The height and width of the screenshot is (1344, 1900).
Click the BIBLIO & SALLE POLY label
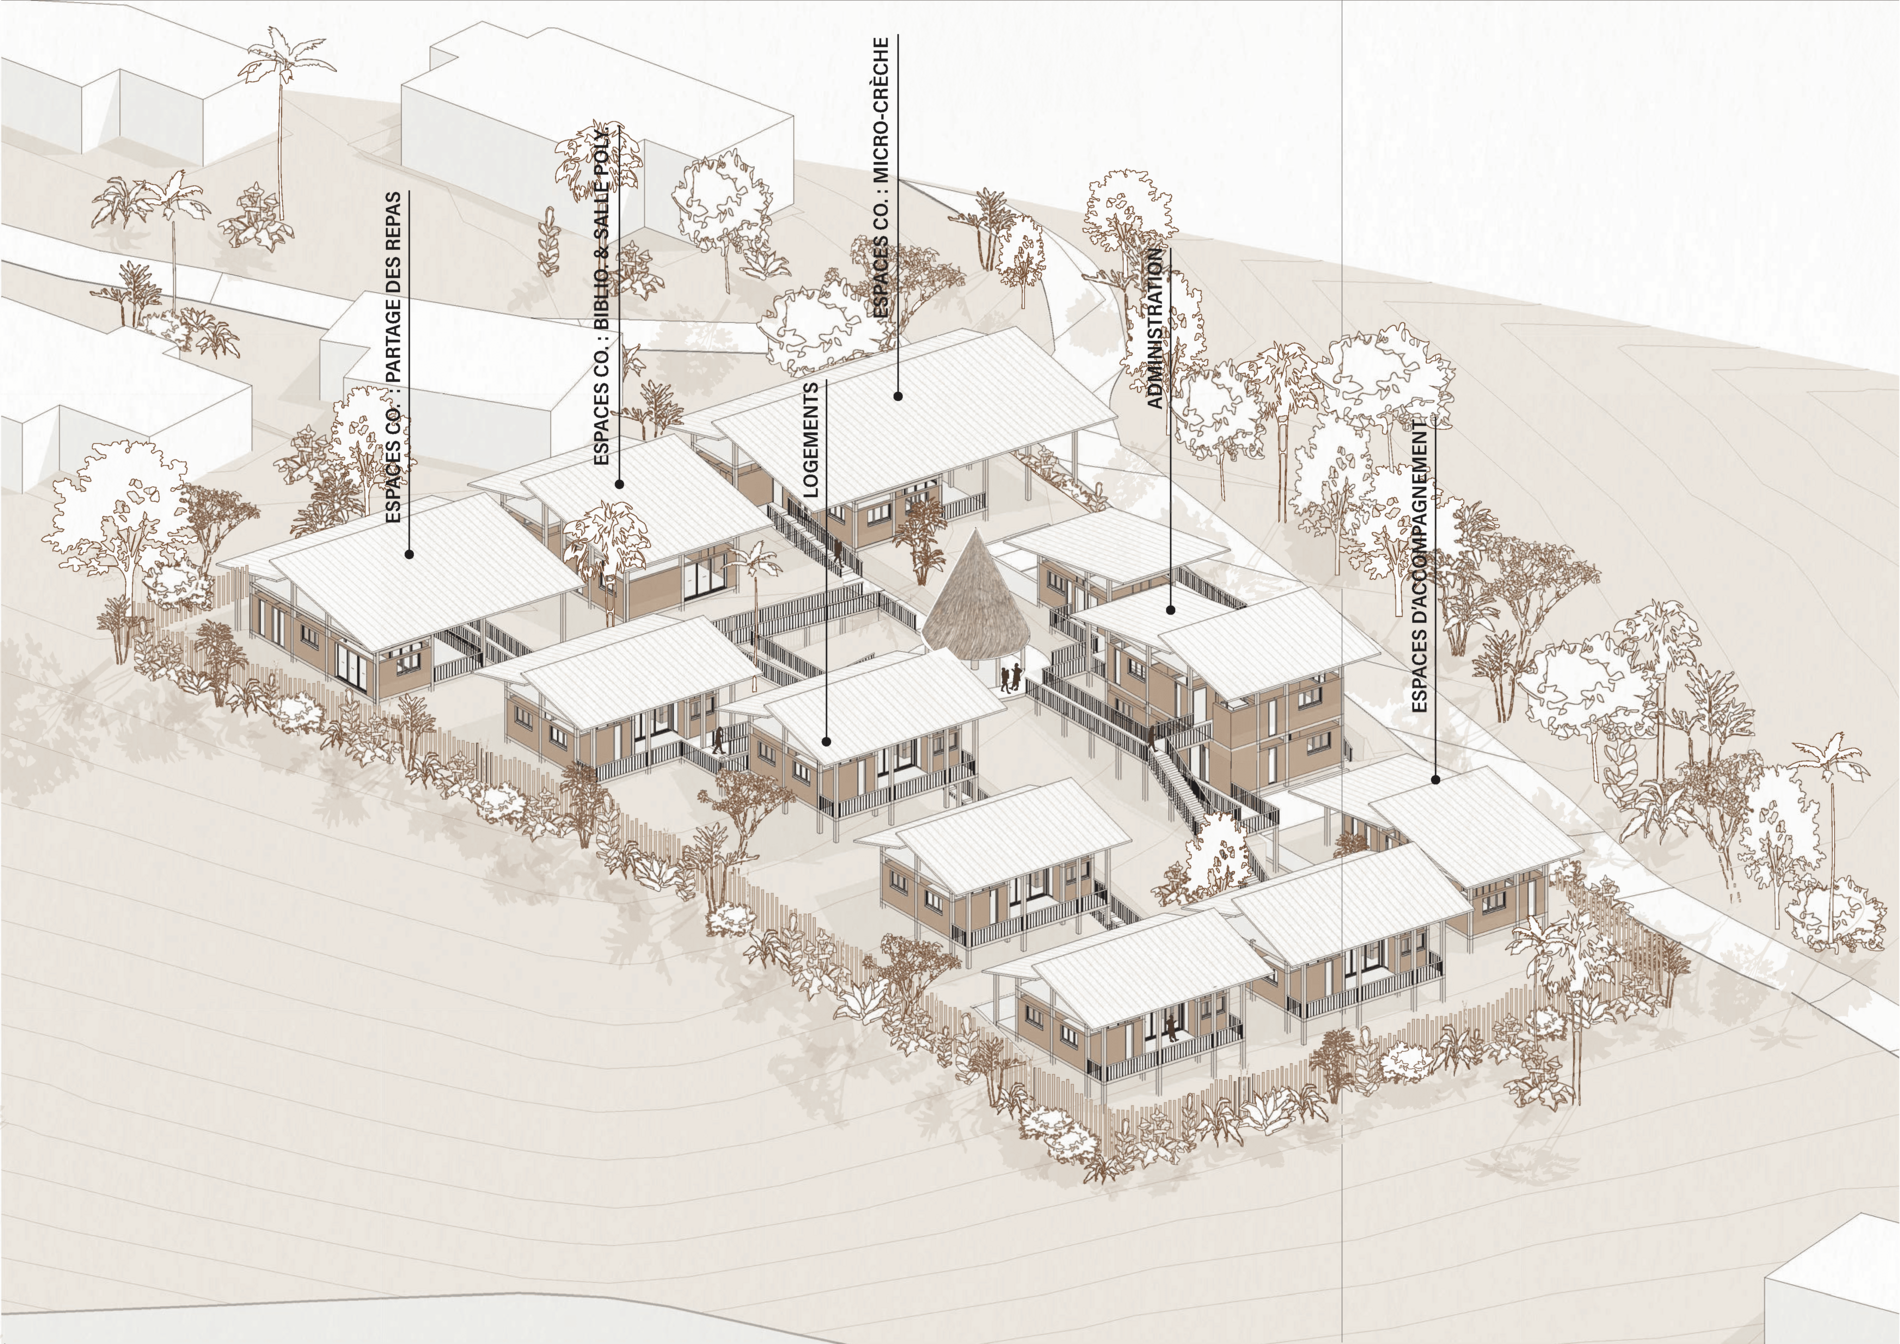[x=601, y=296]
